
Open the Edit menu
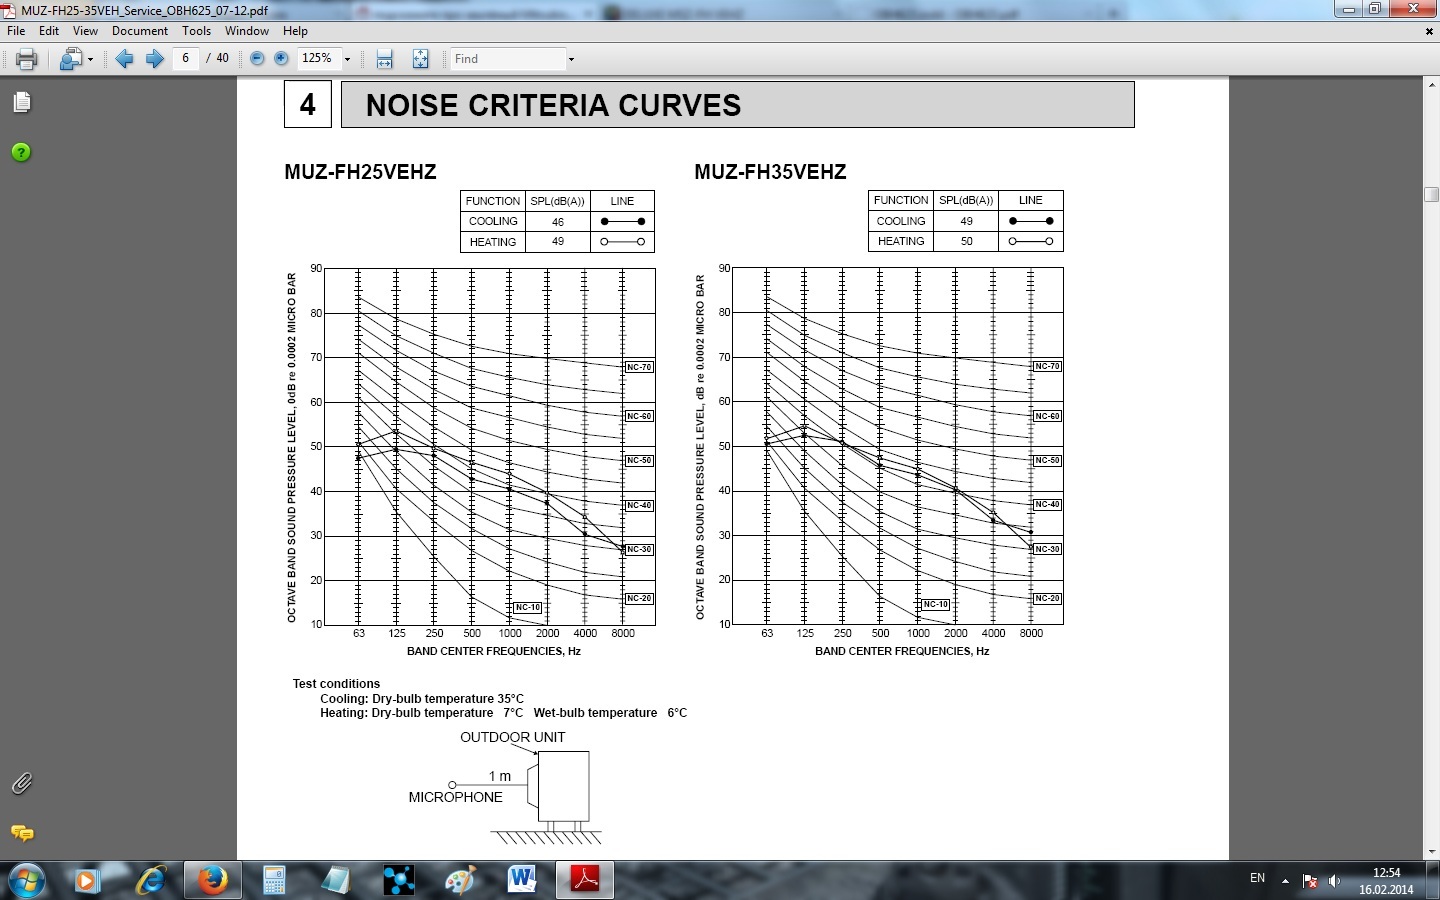pyautogui.click(x=49, y=31)
